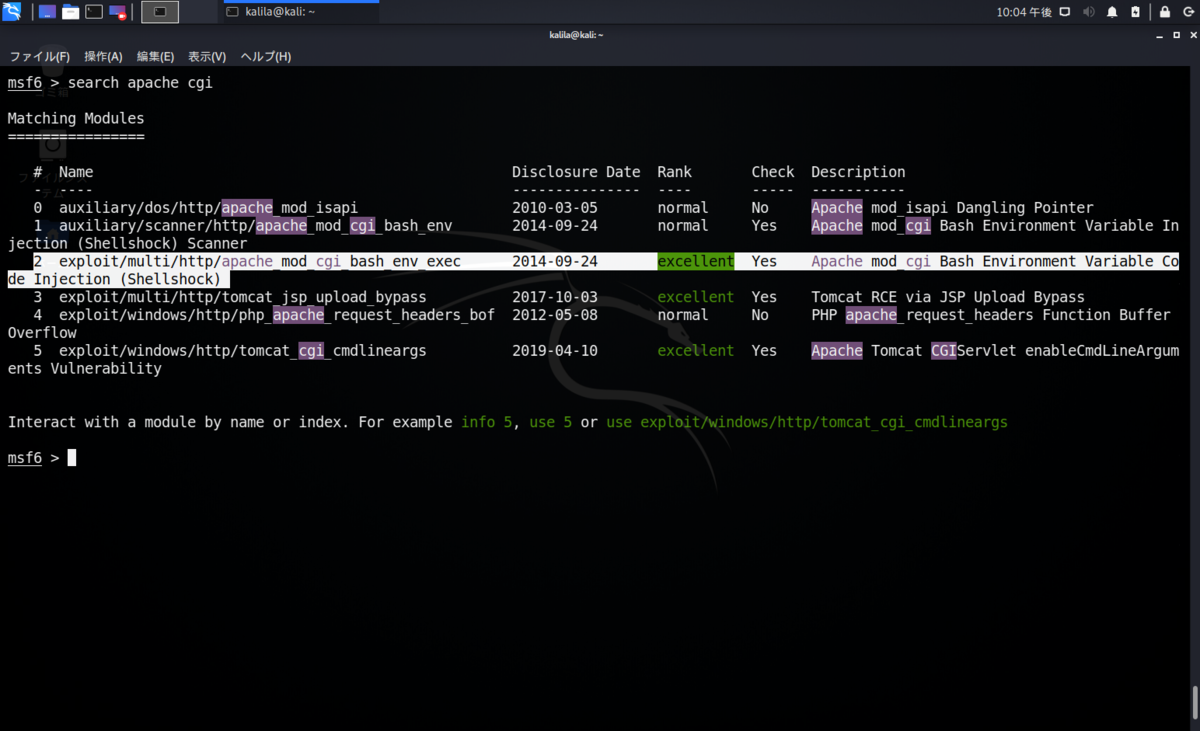This screenshot has height=731, width=1200.
Task: Open the 操作(A) menu
Action: (103, 56)
